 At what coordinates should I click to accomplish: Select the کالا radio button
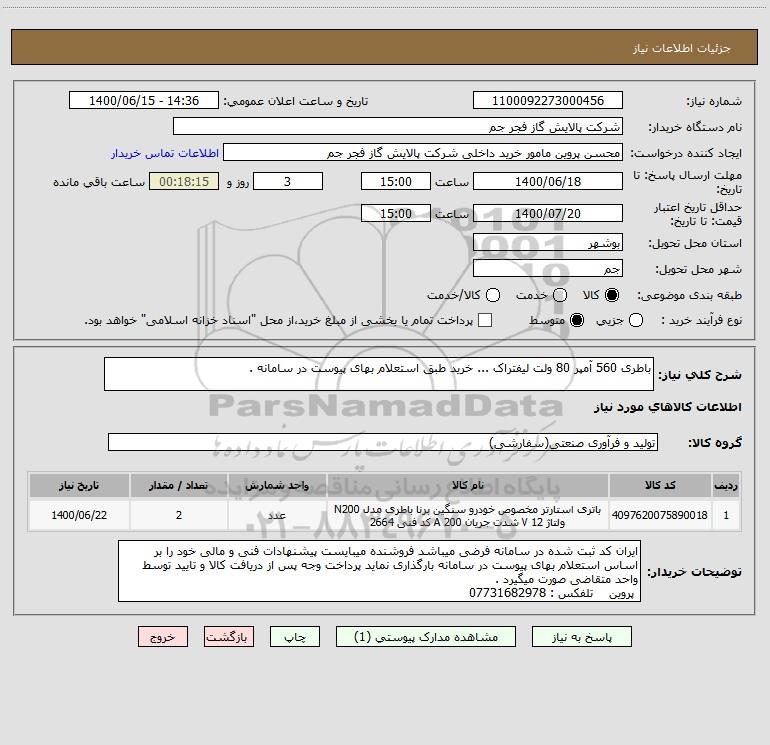coord(612,295)
